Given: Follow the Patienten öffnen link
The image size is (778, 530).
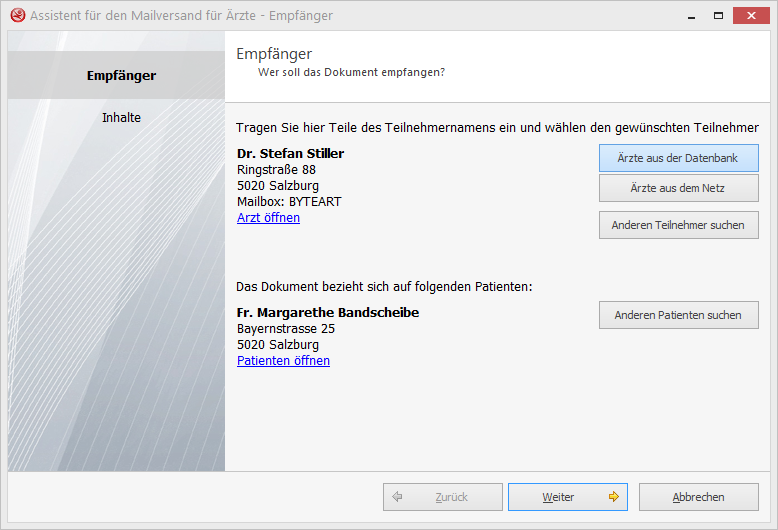Looking at the screenshot, I should pyautogui.click(x=283, y=361).
